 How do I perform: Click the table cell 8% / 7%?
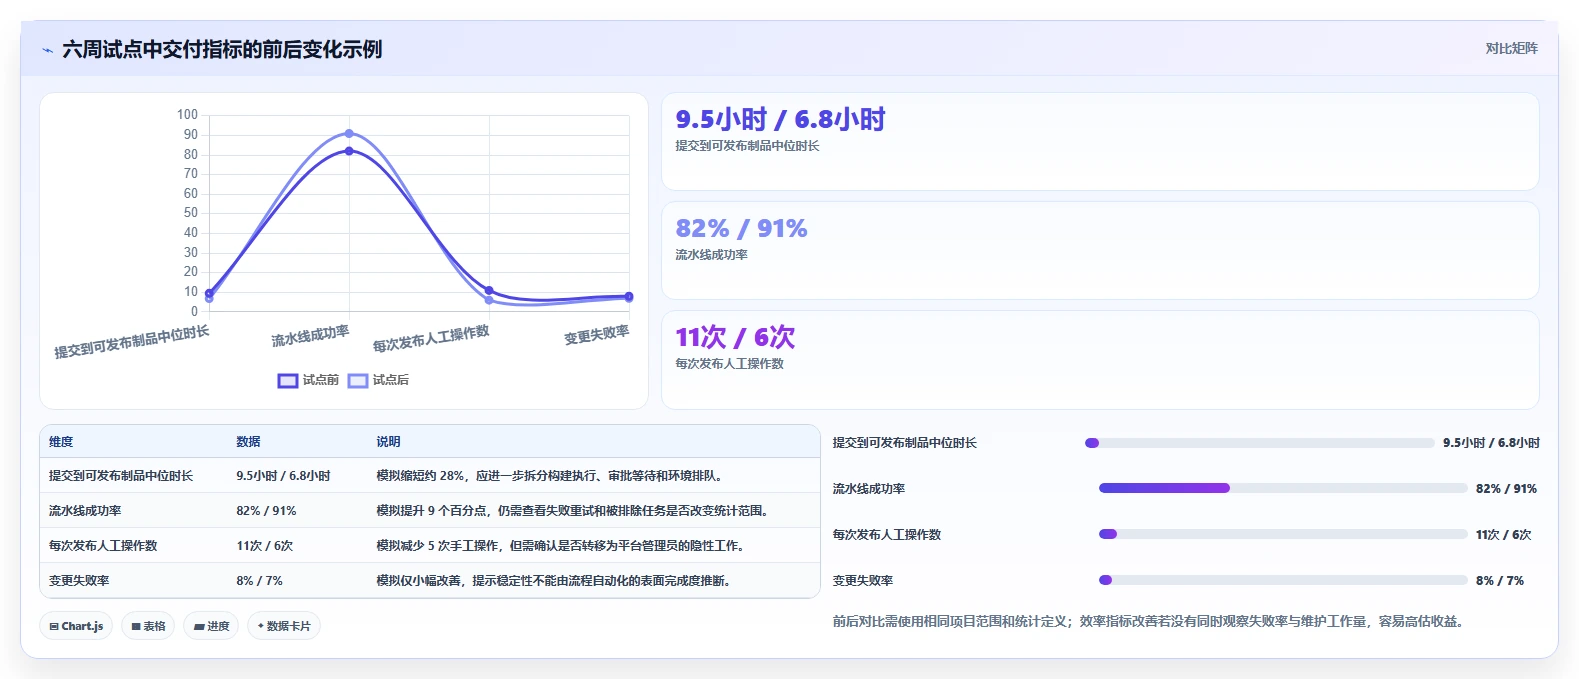(x=260, y=581)
